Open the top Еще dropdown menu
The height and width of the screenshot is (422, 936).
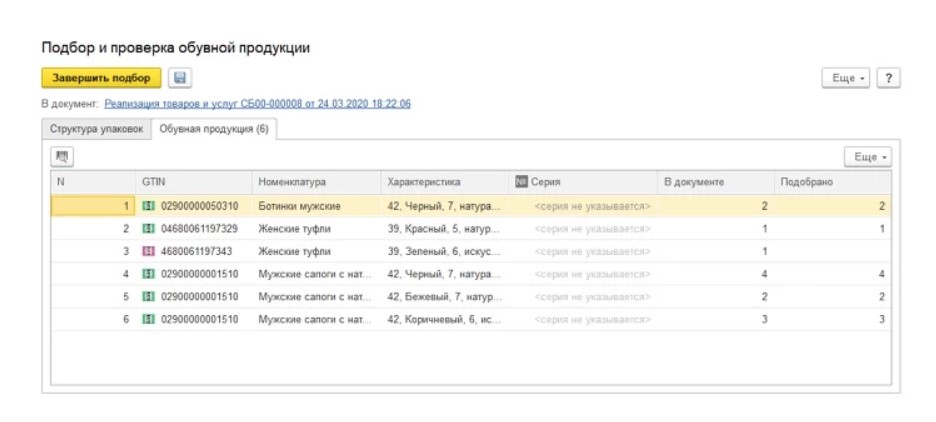[x=847, y=79]
